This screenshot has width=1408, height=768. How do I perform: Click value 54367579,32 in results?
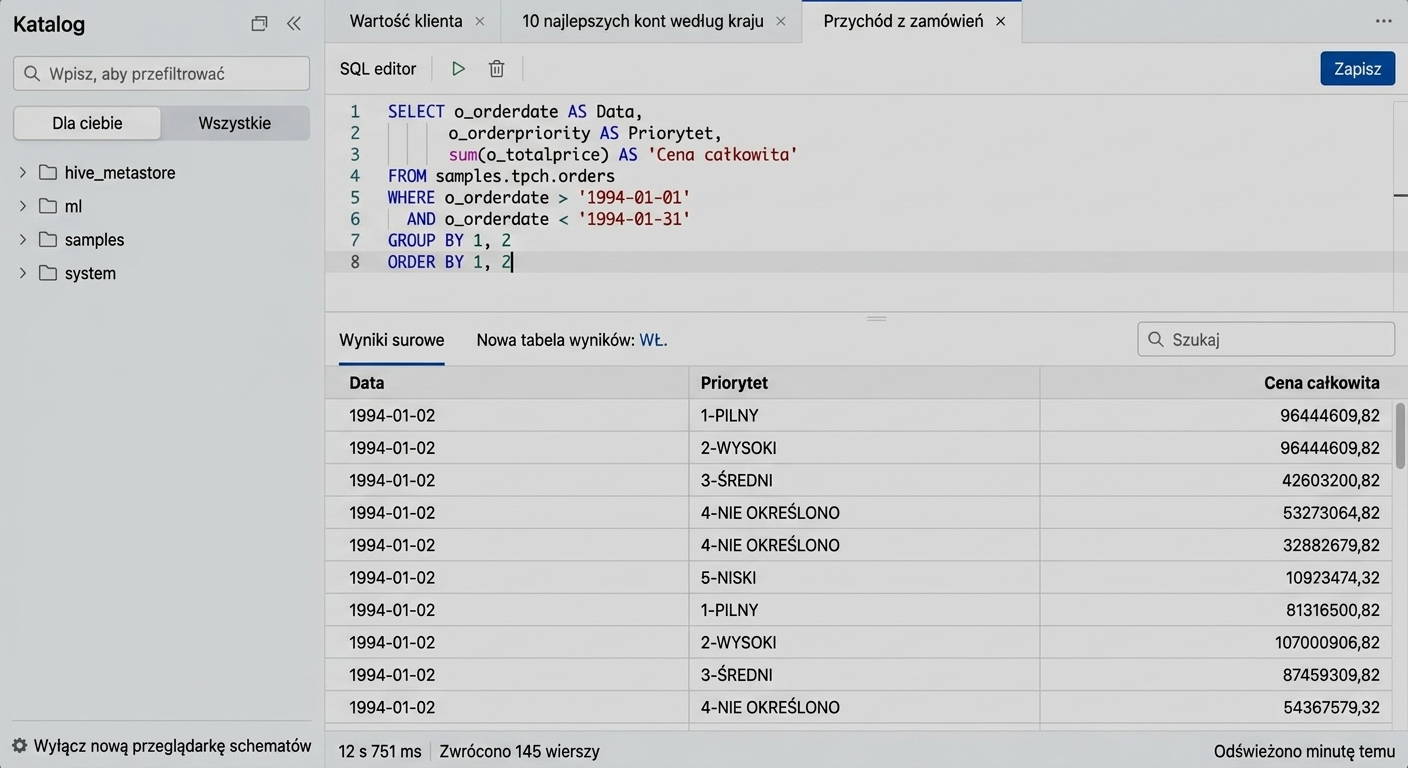[1332, 707]
